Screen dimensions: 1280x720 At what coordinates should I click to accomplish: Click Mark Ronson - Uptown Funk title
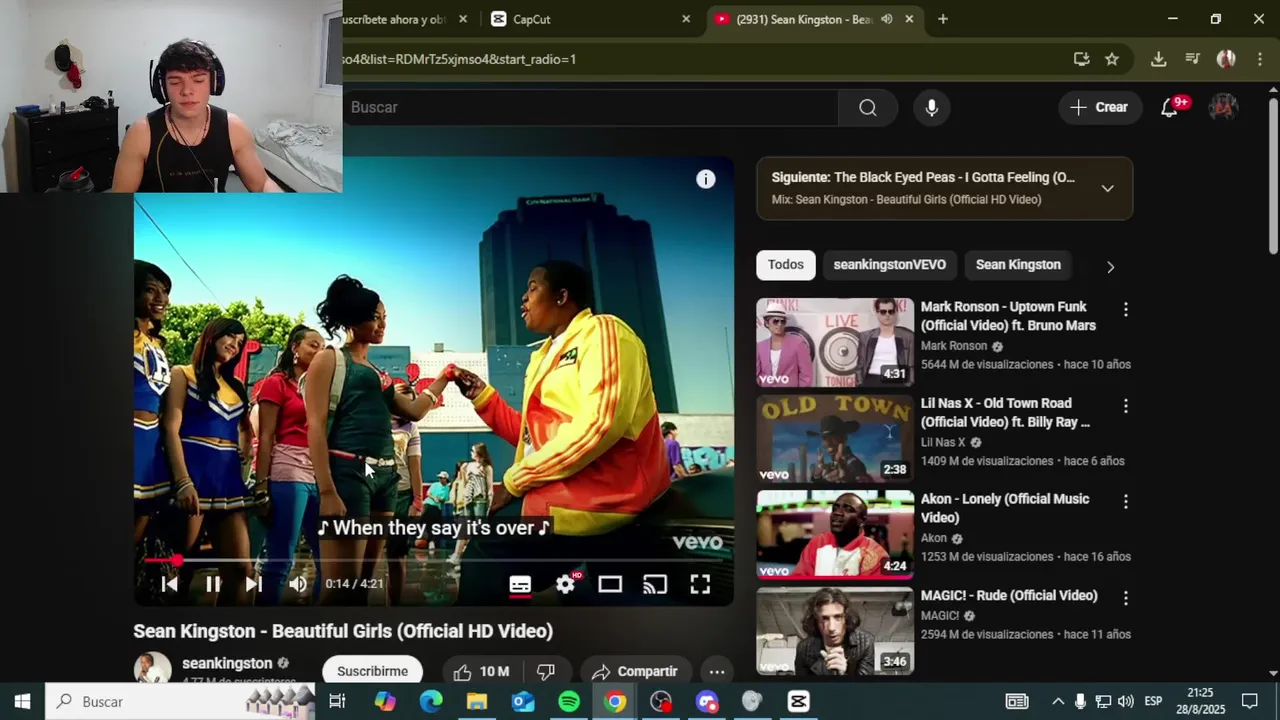click(1008, 316)
